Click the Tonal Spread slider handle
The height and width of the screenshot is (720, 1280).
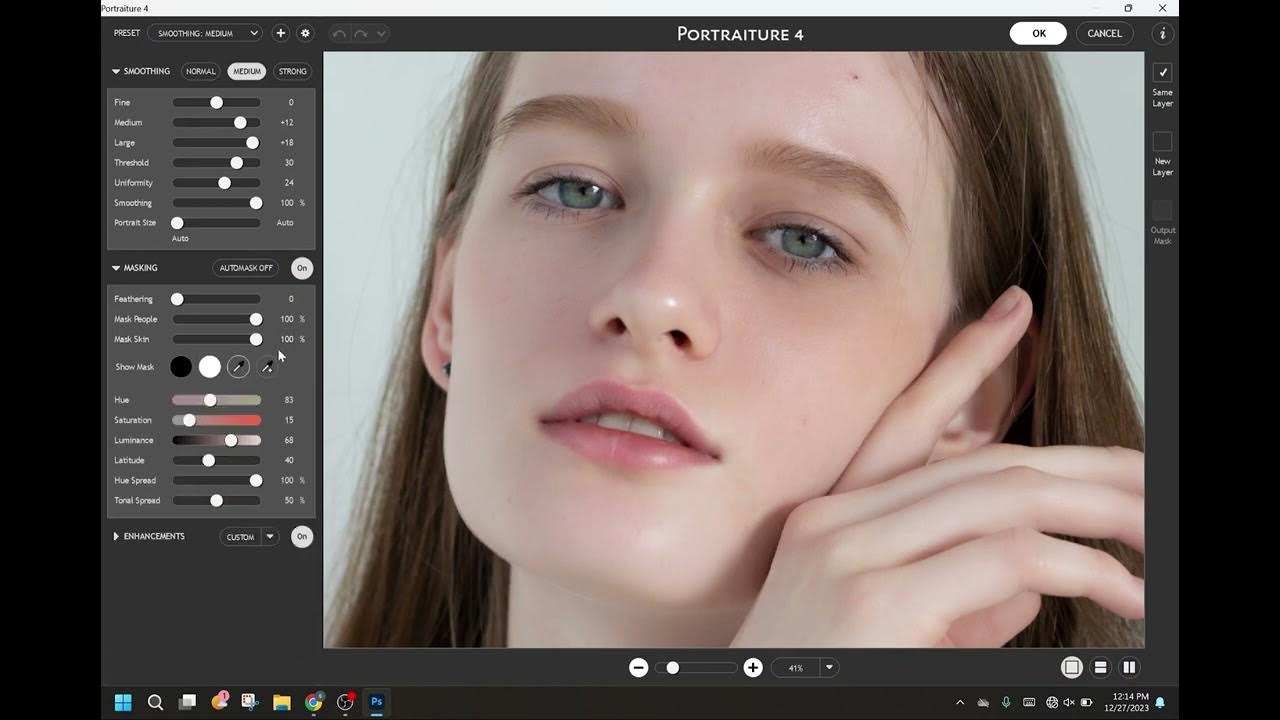click(x=216, y=500)
